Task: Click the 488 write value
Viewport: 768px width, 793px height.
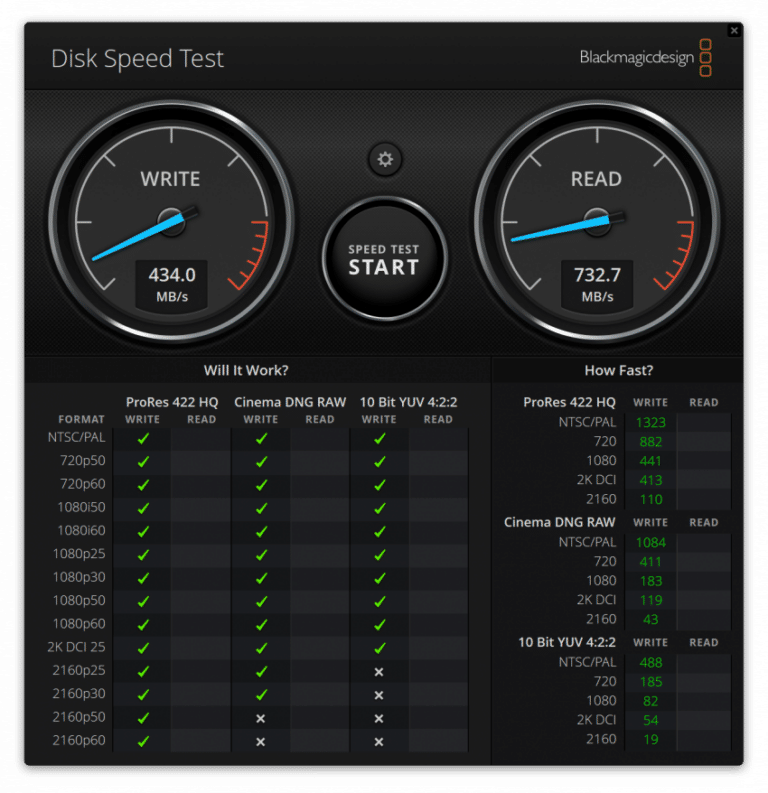Action: pos(650,663)
